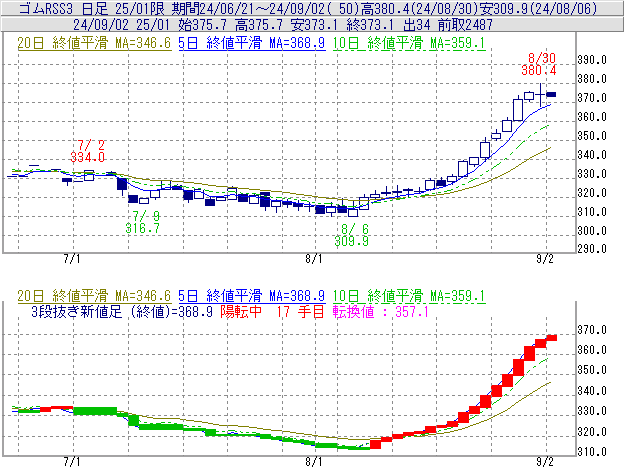Click the 310.0 price axis label in lower chart
The height and width of the screenshot is (475, 624).
(x=592, y=452)
